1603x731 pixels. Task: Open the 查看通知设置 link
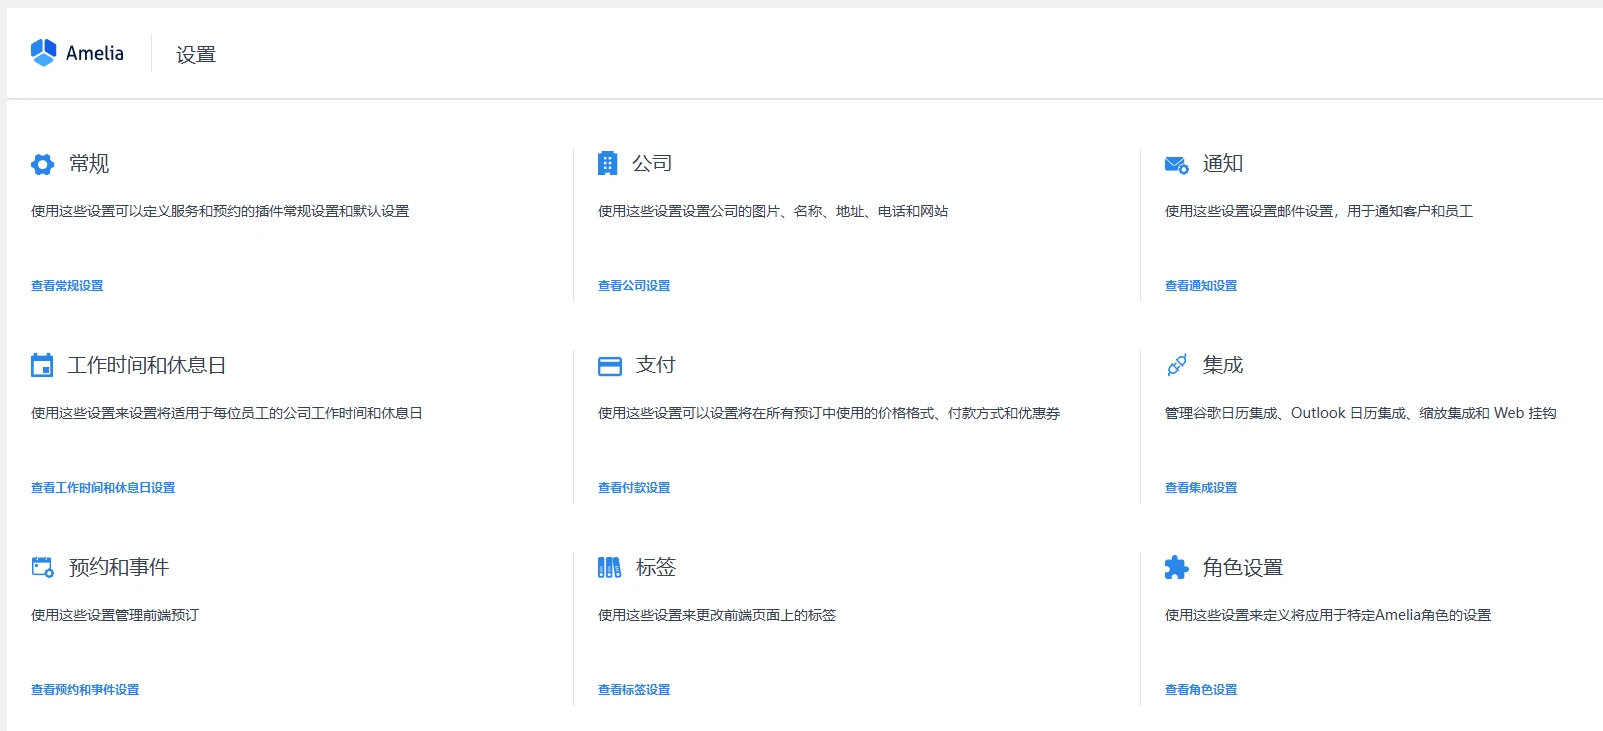tap(1201, 286)
